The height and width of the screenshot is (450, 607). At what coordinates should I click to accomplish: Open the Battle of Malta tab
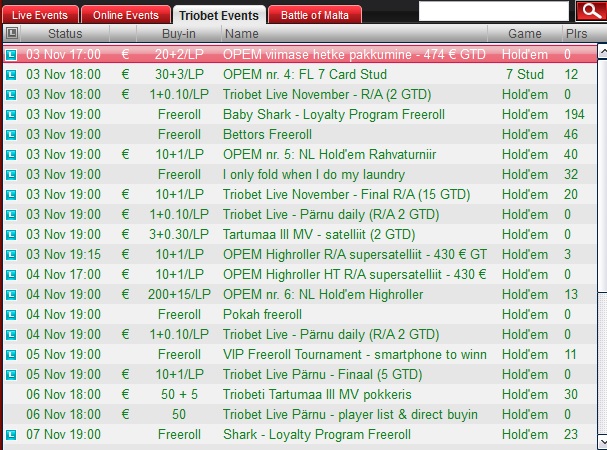click(x=315, y=15)
